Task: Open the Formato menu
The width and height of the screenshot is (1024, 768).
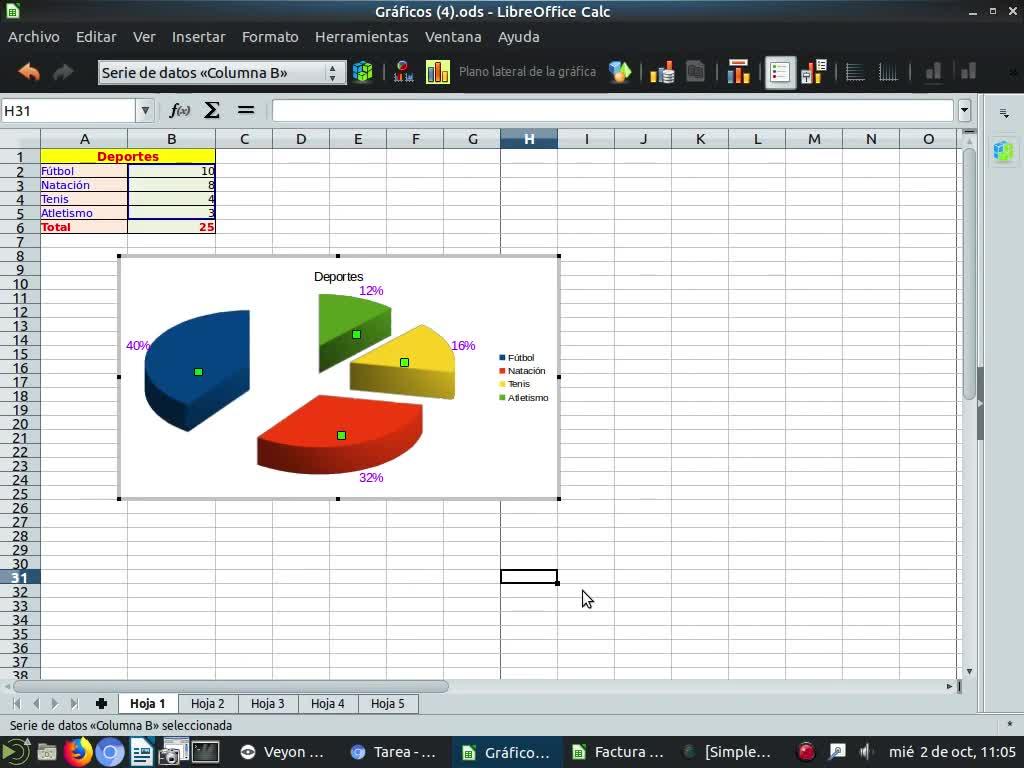Action: click(x=270, y=37)
